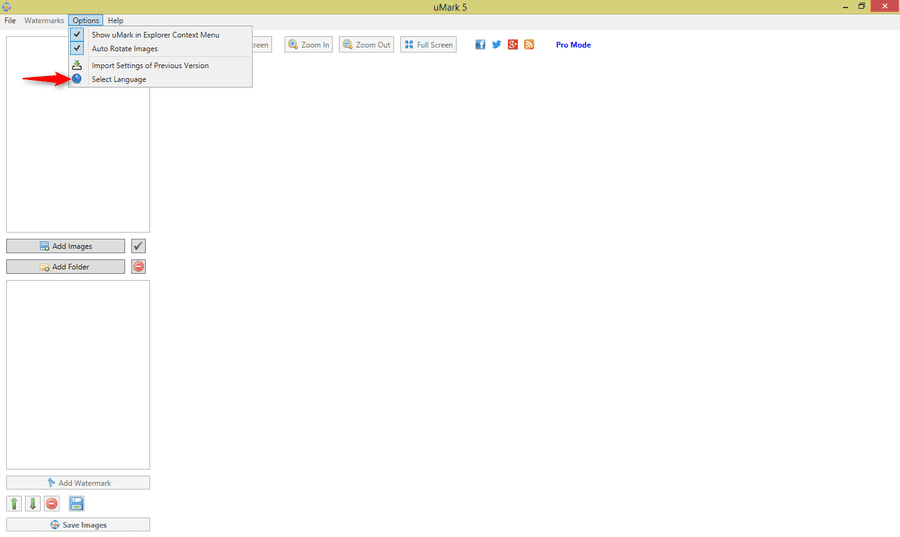Open the Google Plus icon

point(513,45)
